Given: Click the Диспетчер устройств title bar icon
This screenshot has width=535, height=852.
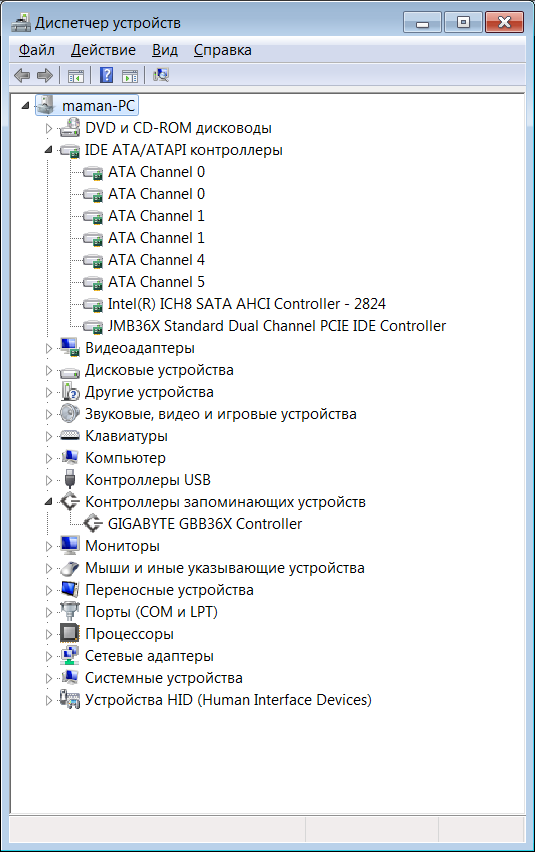Looking at the screenshot, I should tap(22, 22).
